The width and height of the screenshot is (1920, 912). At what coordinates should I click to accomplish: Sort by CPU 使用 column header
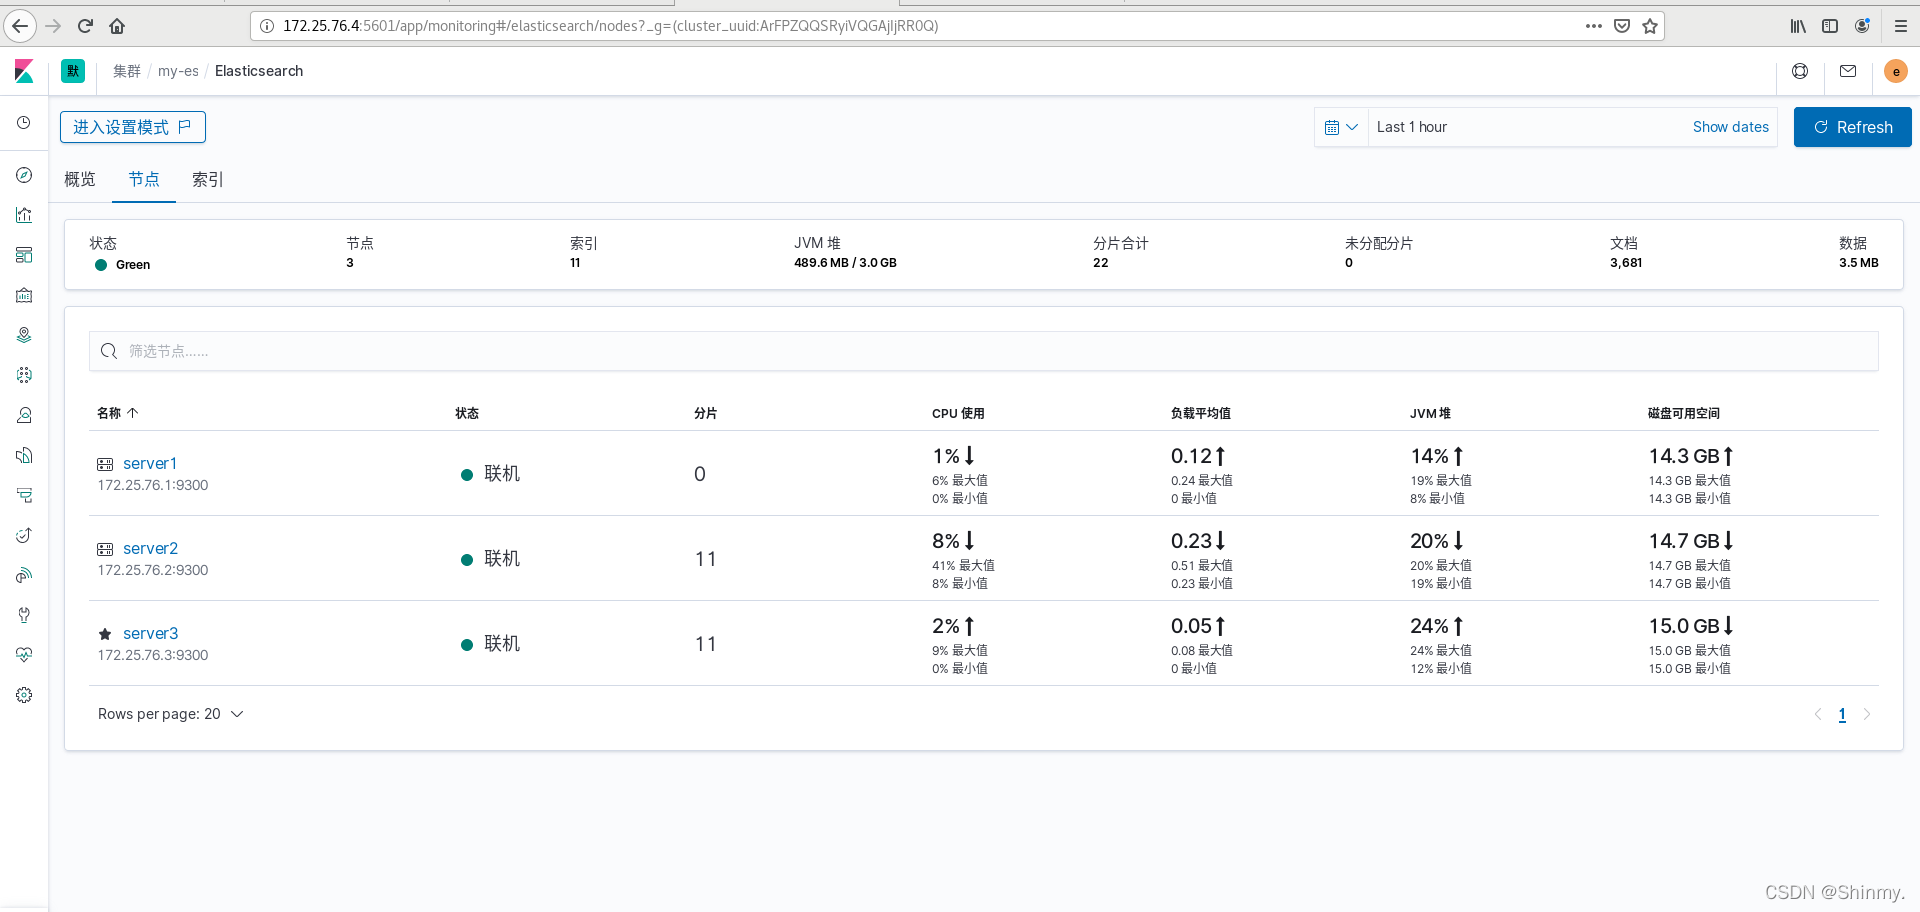click(958, 413)
